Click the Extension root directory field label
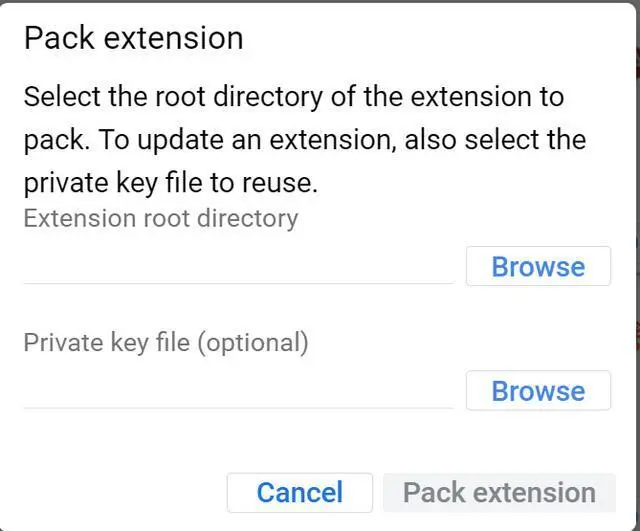 [160, 218]
